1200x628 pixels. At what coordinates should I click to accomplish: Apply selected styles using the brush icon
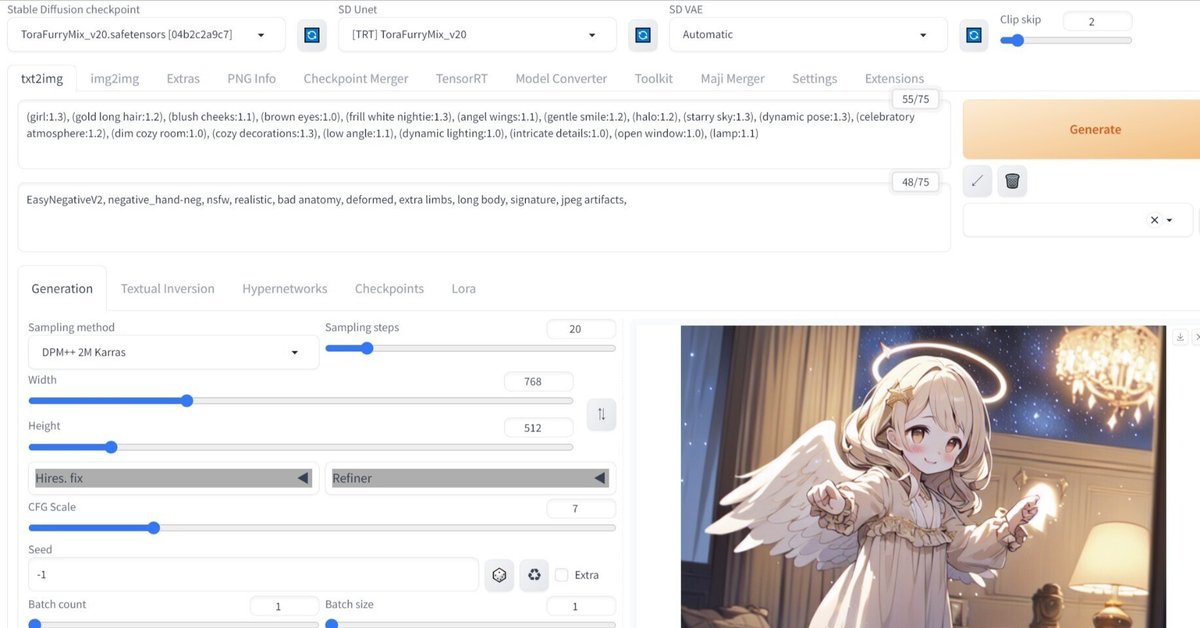point(976,180)
